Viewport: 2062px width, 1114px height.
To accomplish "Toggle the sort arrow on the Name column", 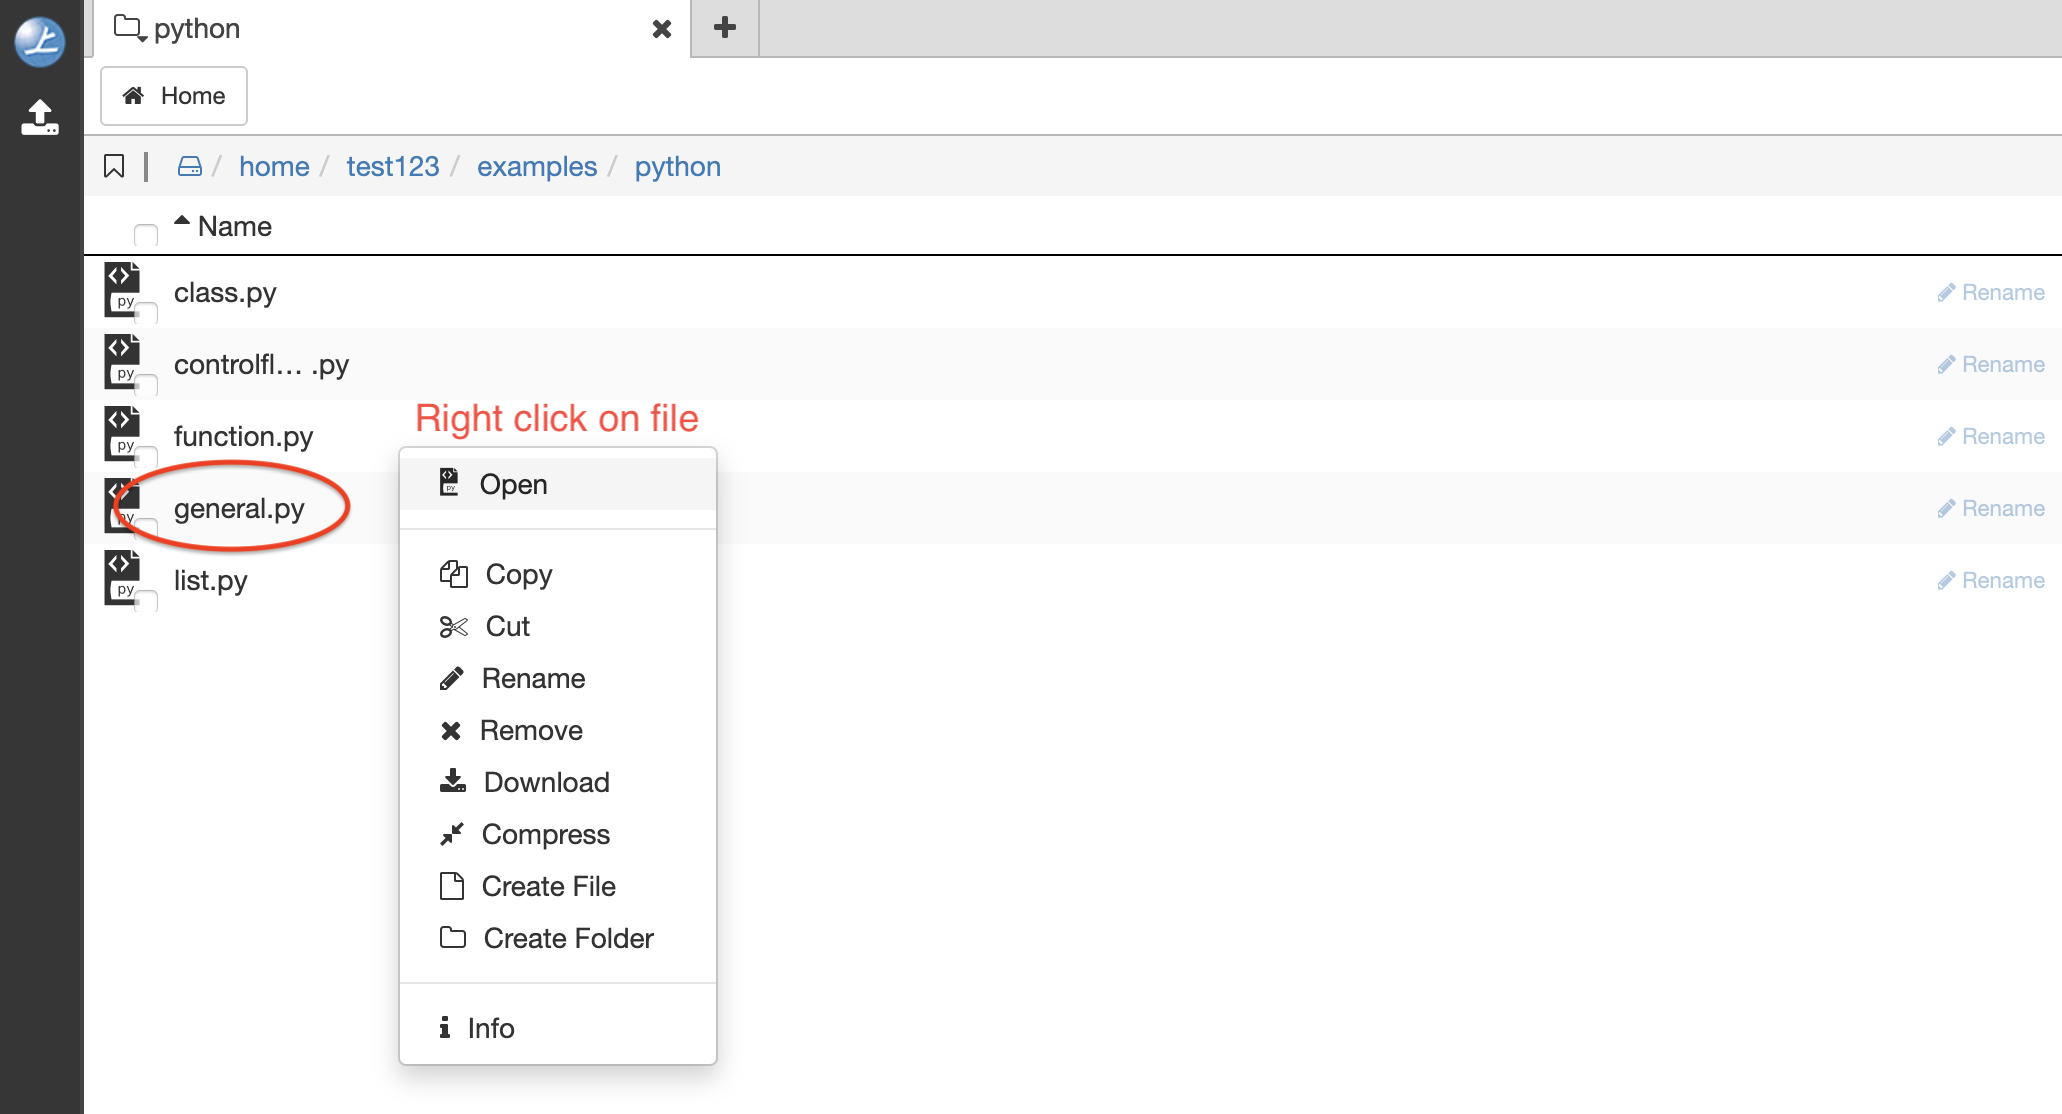I will pos(182,219).
